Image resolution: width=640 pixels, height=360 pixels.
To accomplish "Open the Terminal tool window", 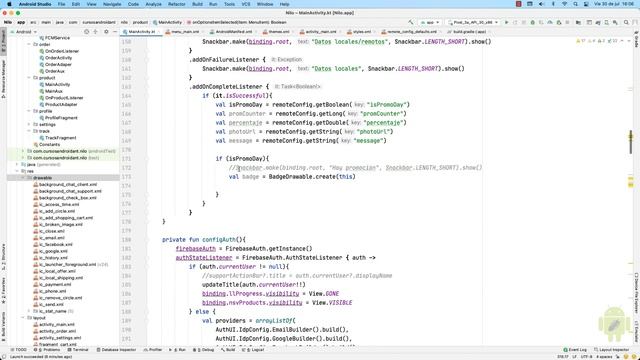I will point(78,350).
